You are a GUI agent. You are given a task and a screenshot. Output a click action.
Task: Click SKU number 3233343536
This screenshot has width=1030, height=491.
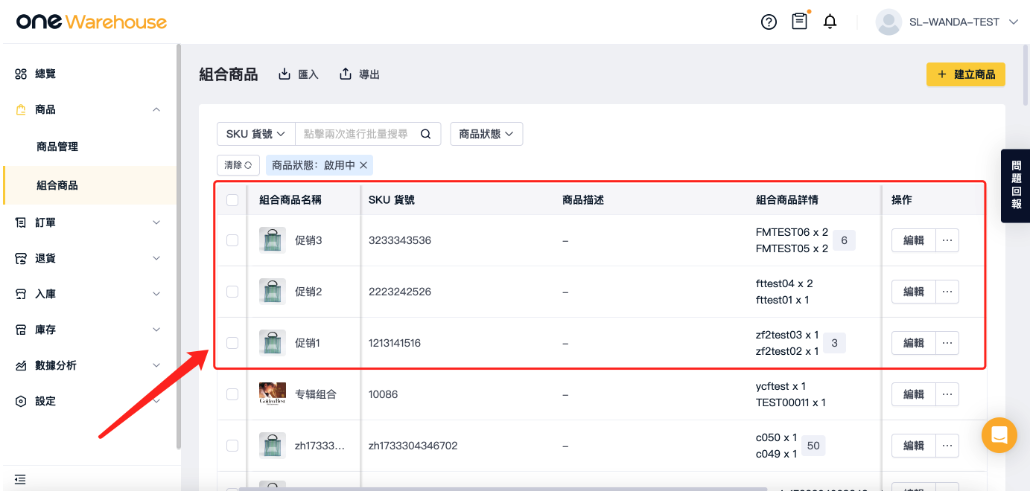(400, 241)
